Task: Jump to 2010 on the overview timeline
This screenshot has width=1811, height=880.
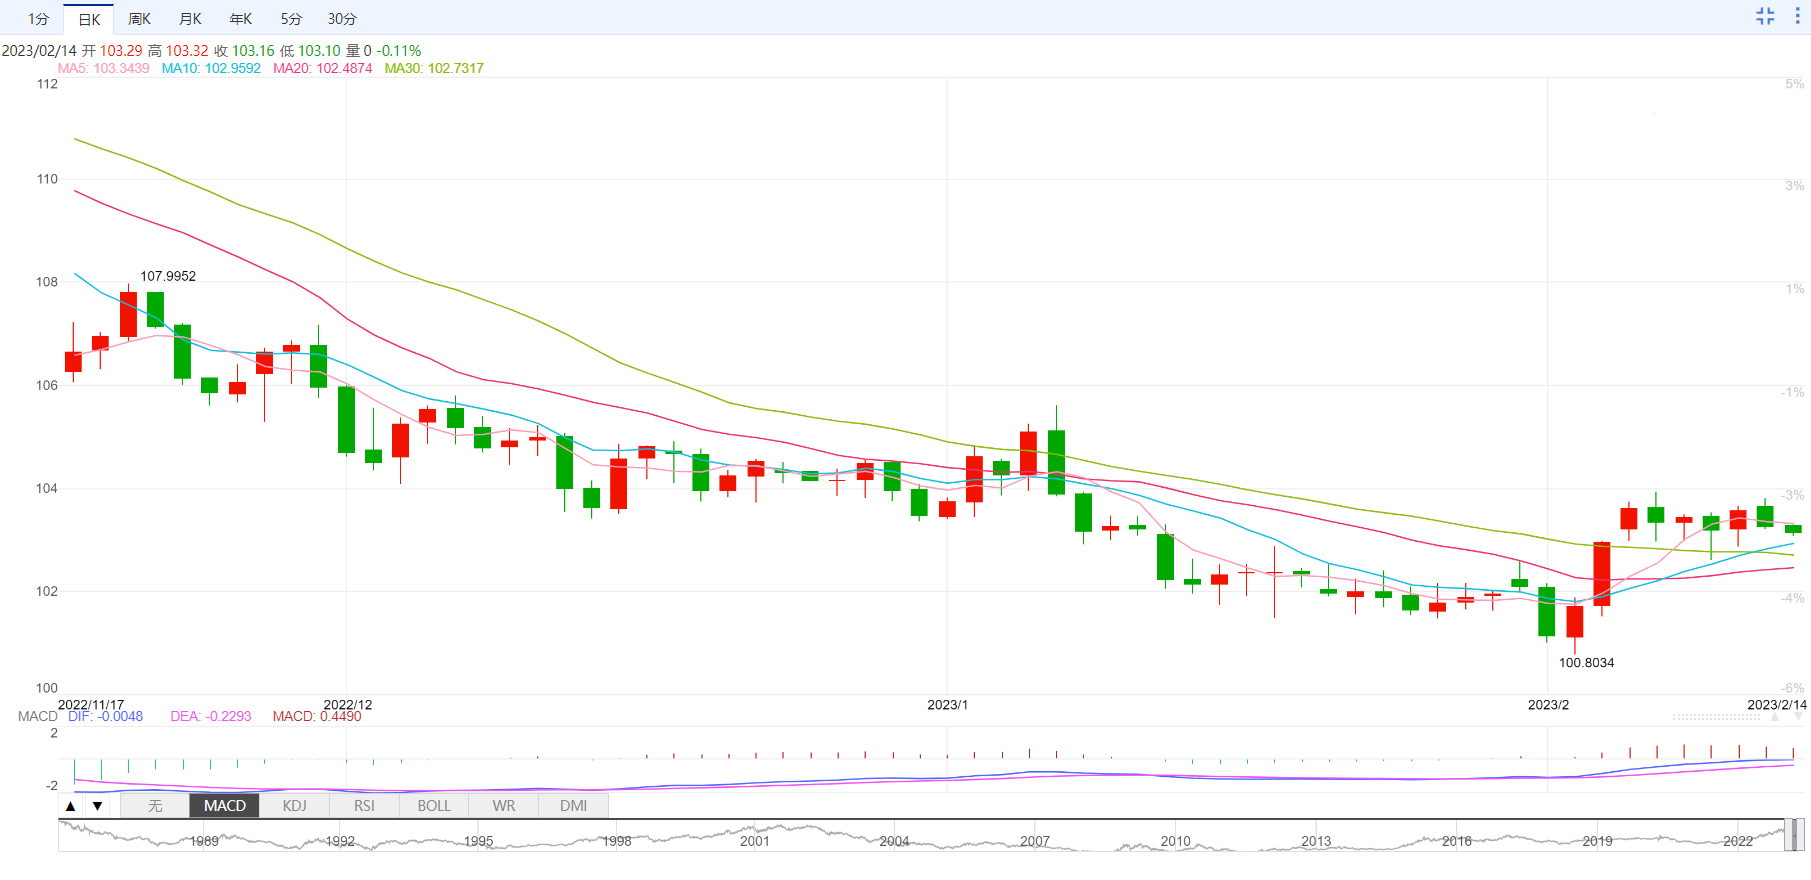Action: 1176,841
